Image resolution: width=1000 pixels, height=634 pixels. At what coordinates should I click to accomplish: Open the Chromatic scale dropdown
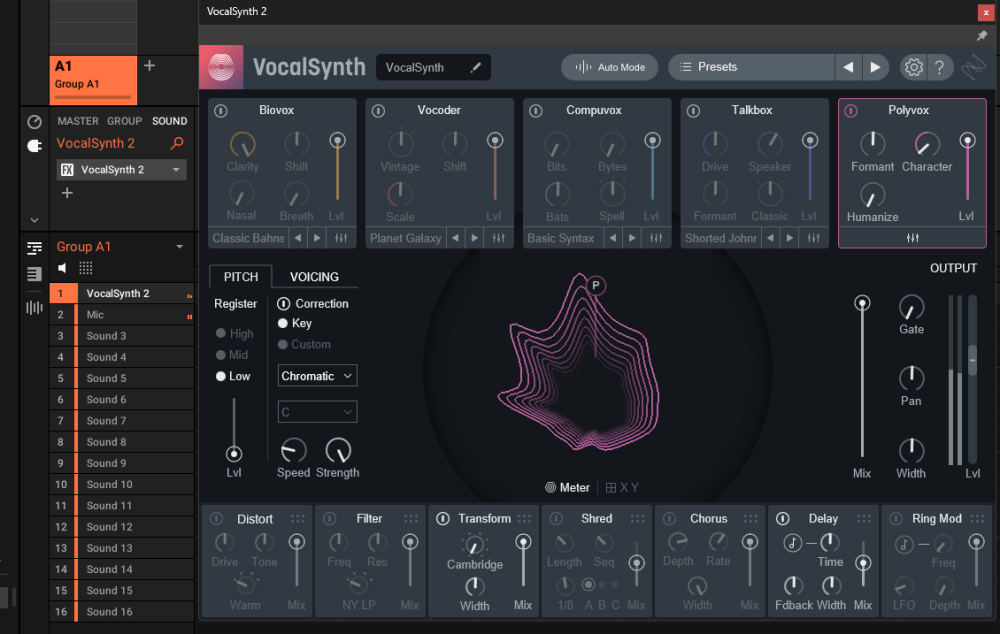[317, 376]
